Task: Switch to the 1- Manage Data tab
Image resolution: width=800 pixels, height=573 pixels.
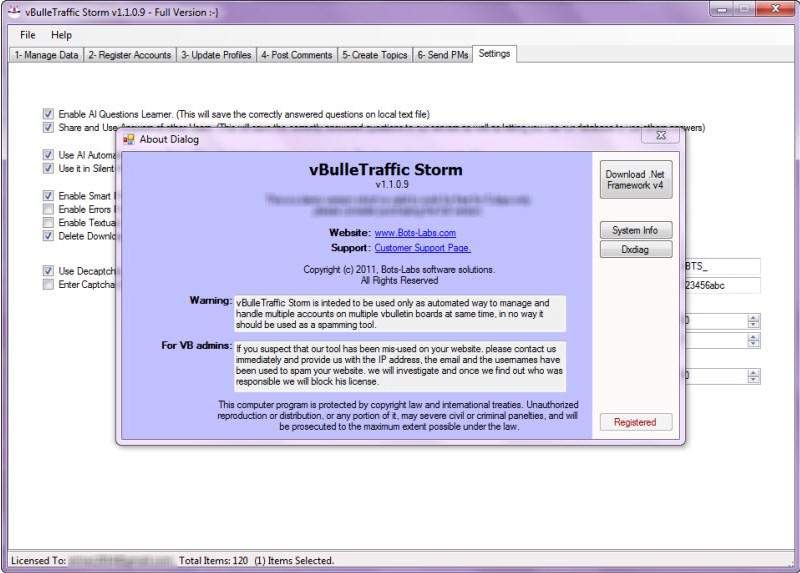Action: pos(45,55)
